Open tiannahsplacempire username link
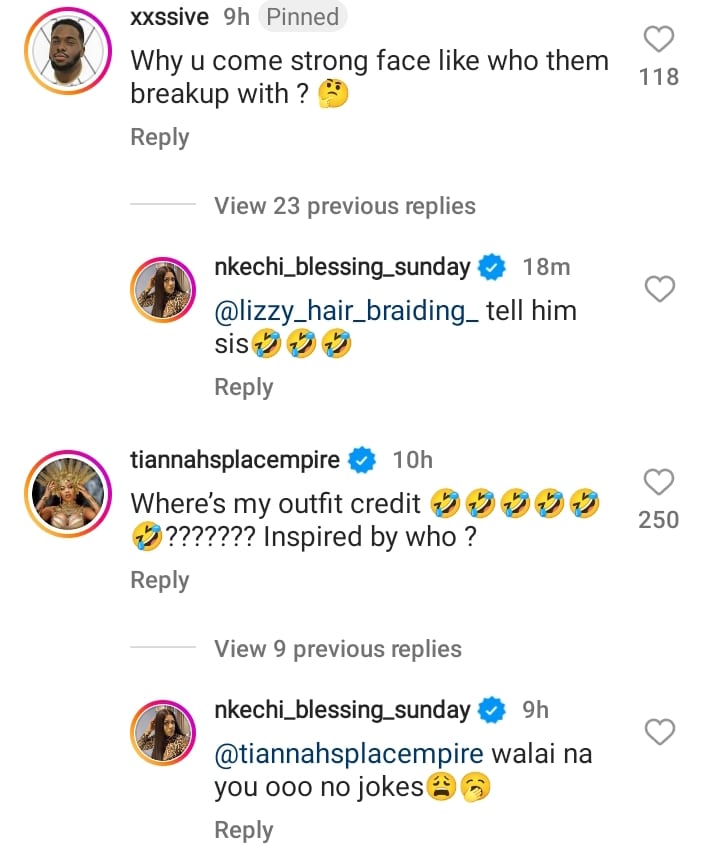The width and height of the screenshot is (720, 868). [235, 460]
